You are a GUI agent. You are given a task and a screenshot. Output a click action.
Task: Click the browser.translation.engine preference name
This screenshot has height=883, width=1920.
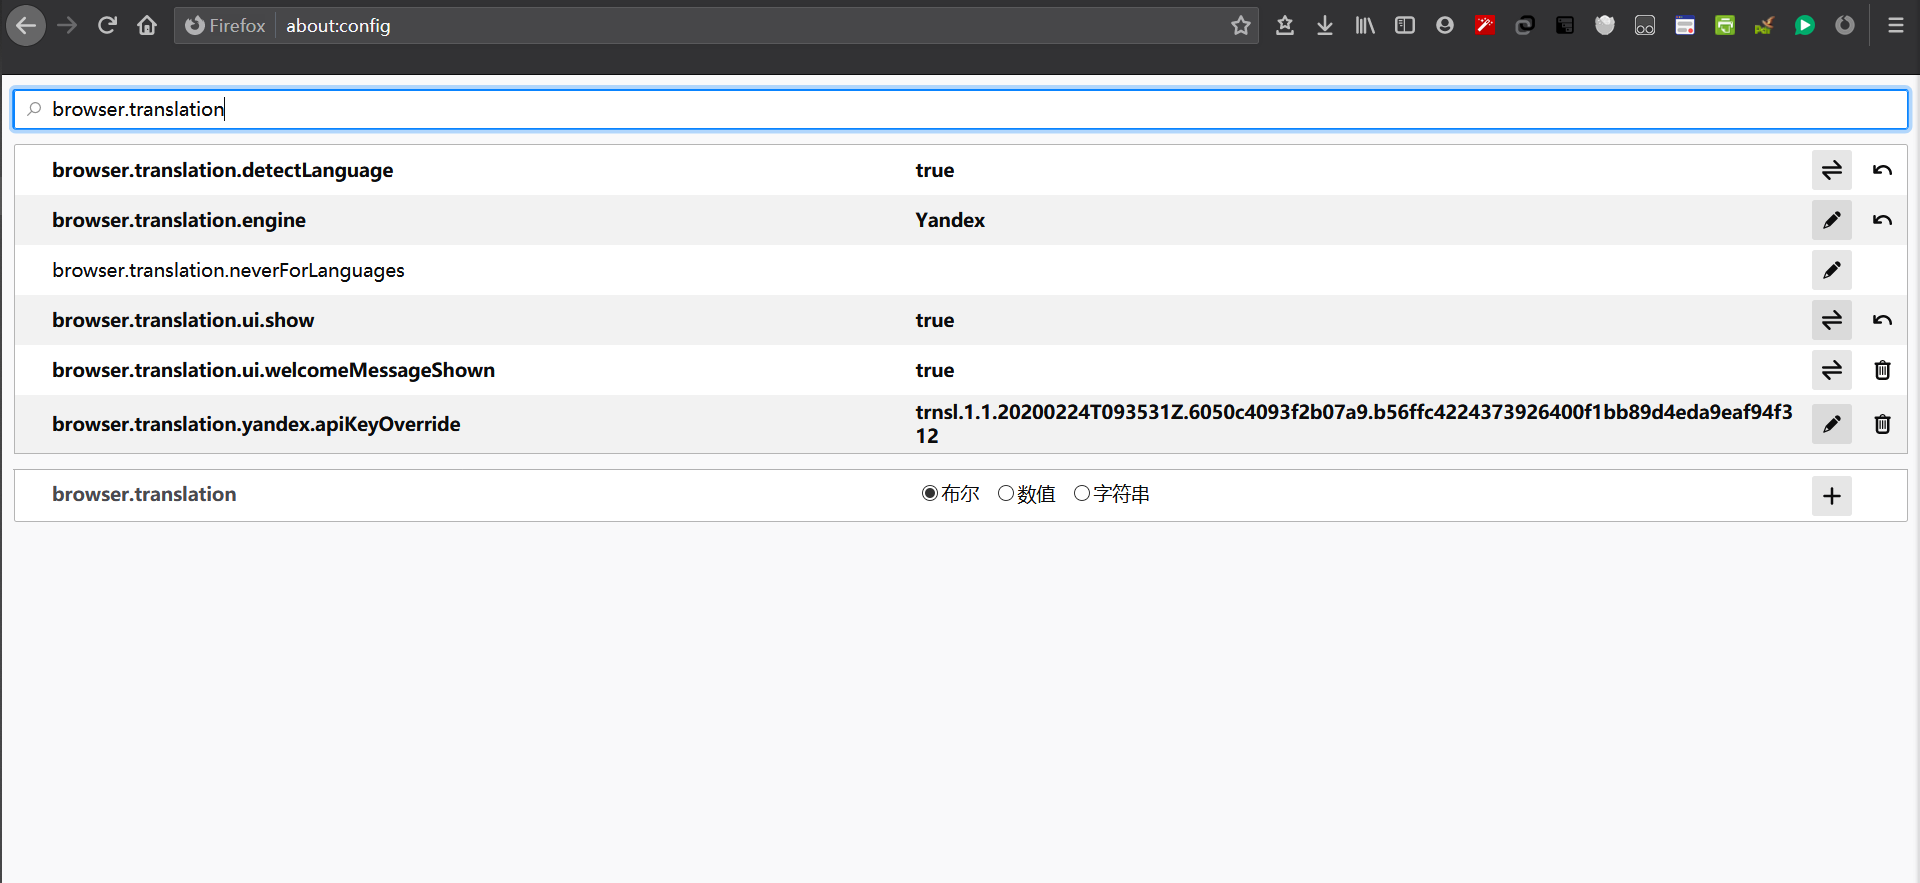(x=179, y=220)
